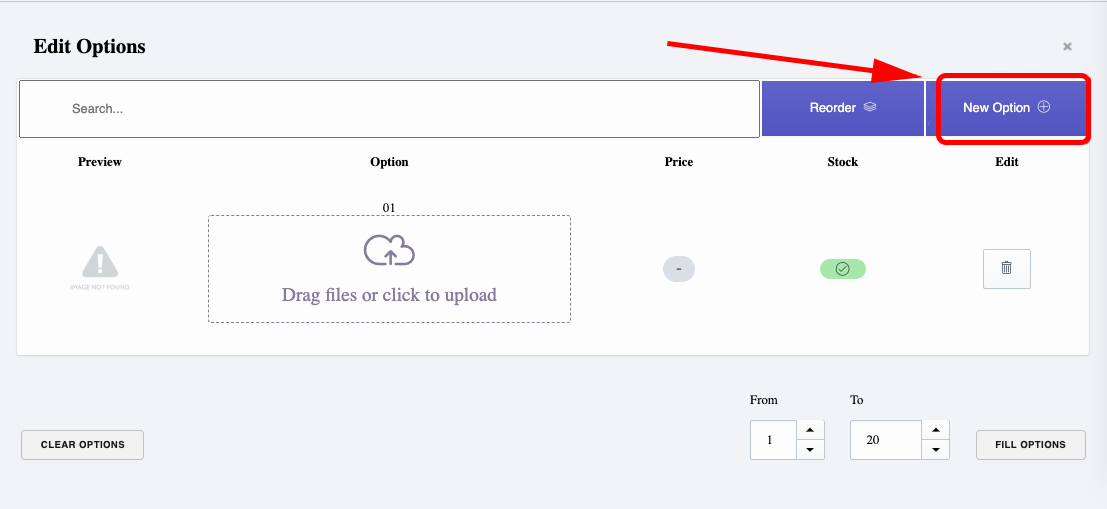The width and height of the screenshot is (1107, 509).
Task: Open the drag files upload area
Action: (389, 269)
